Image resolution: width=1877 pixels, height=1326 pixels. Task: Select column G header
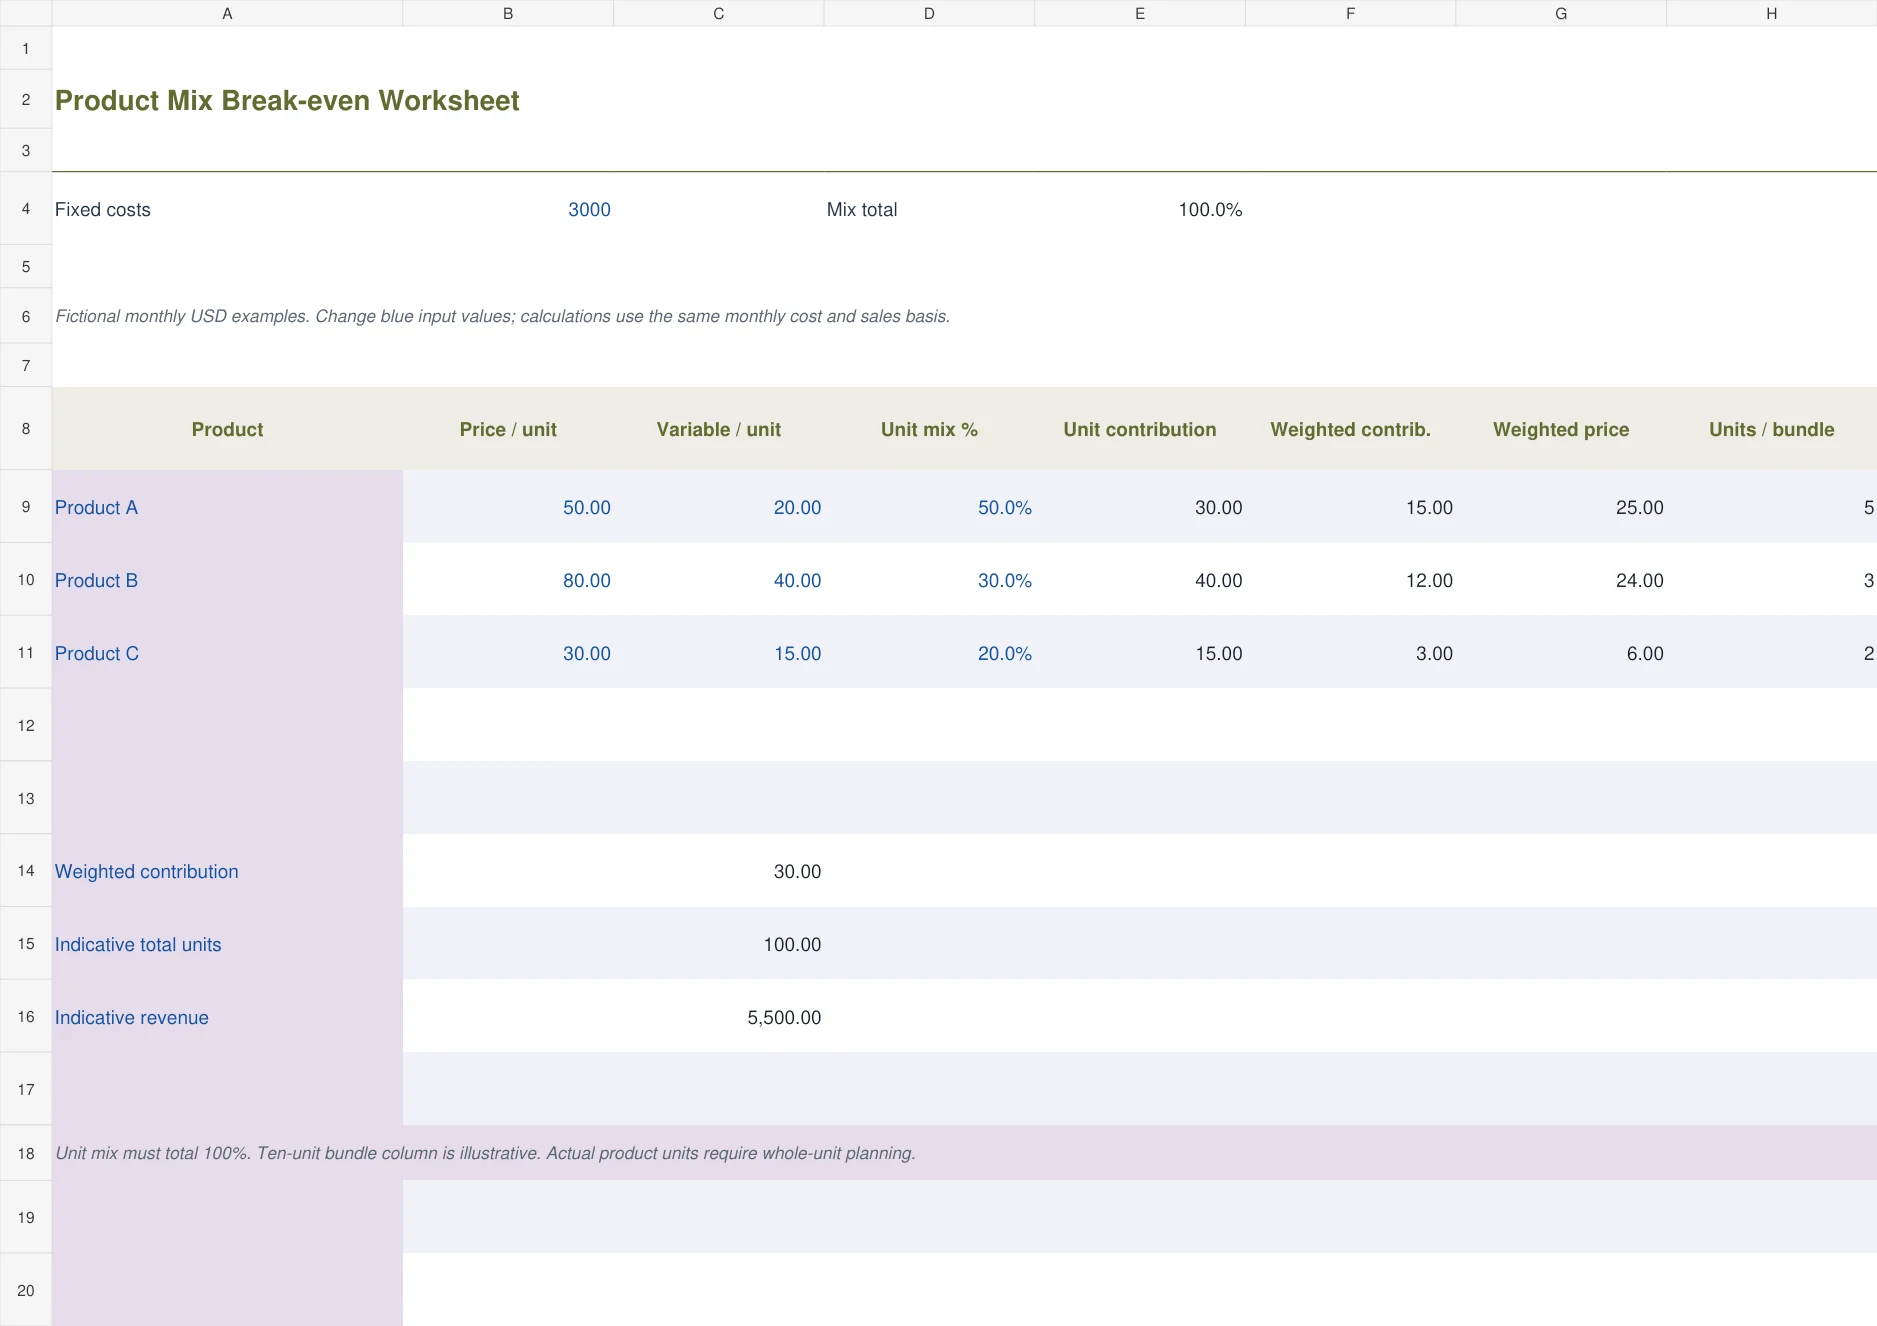(1561, 13)
